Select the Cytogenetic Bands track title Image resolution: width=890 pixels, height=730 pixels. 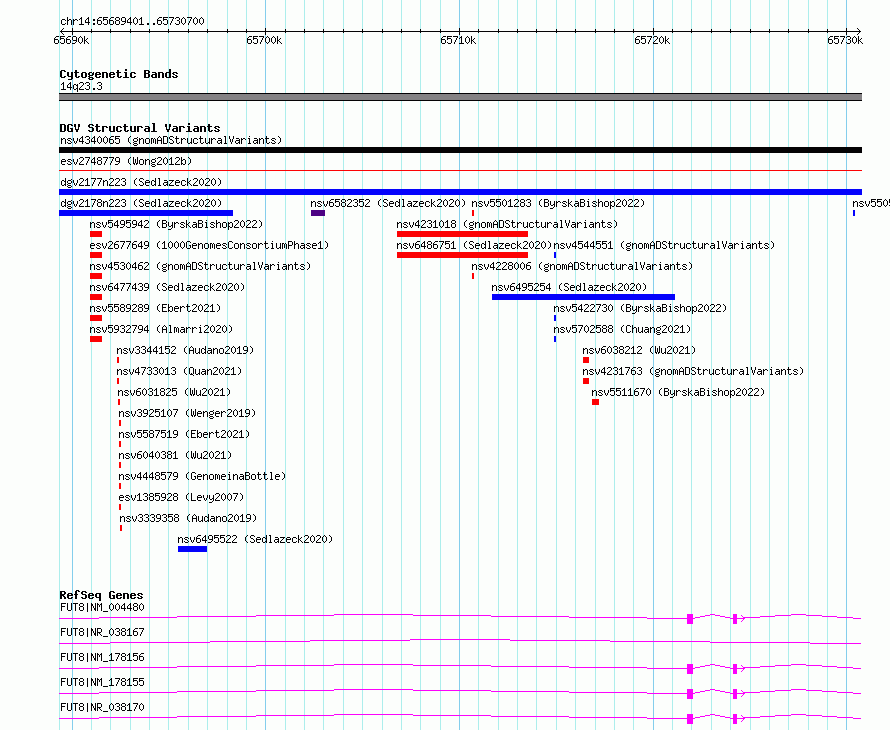pos(119,74)
